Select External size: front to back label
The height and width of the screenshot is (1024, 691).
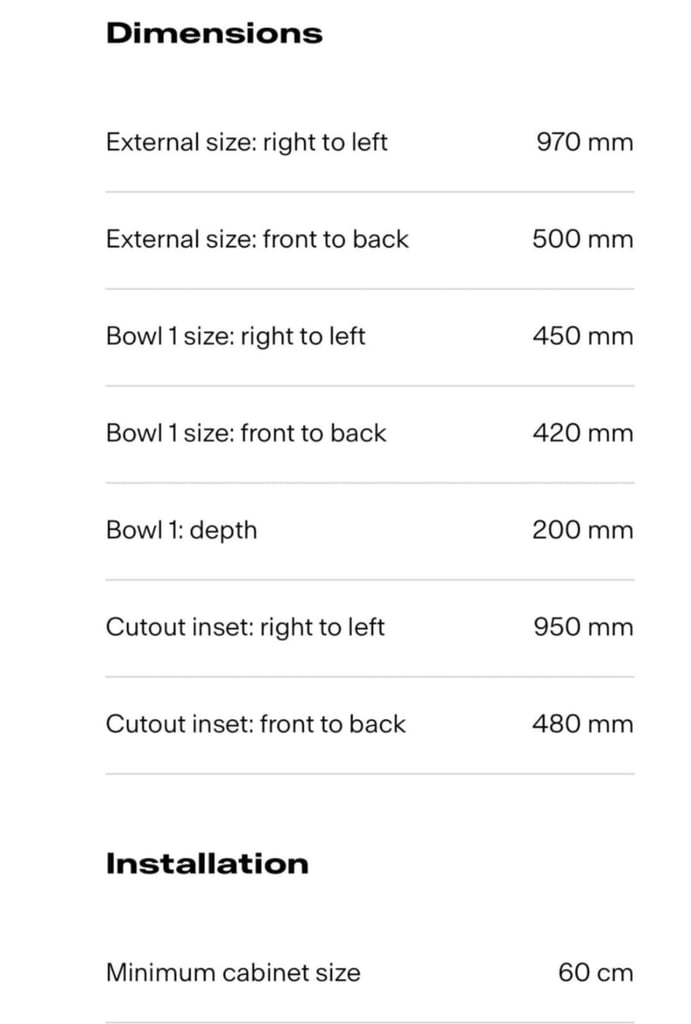click(257, 239)
